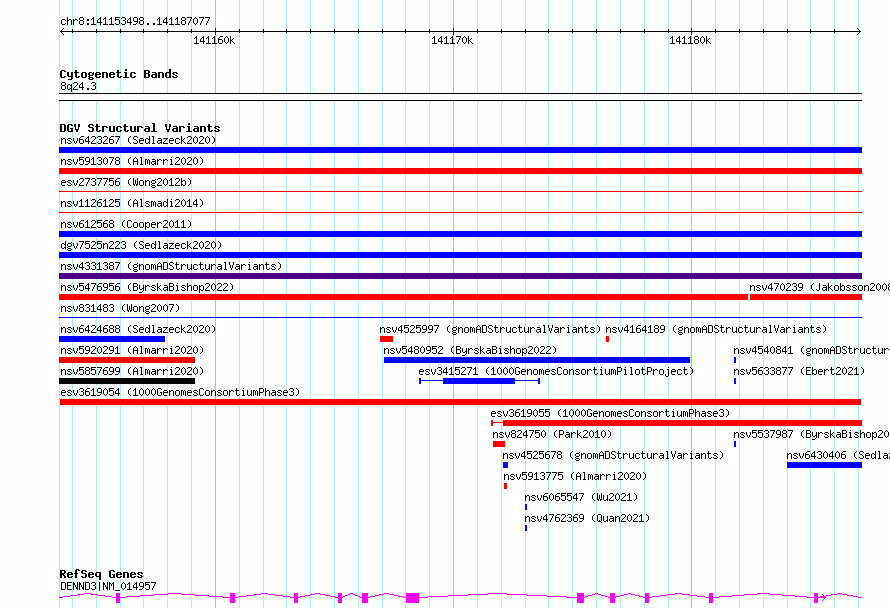Viewport: 890px width, 608px height.
Task: Select the blue nsv5480952 variant bar
Action: point(537,360)
